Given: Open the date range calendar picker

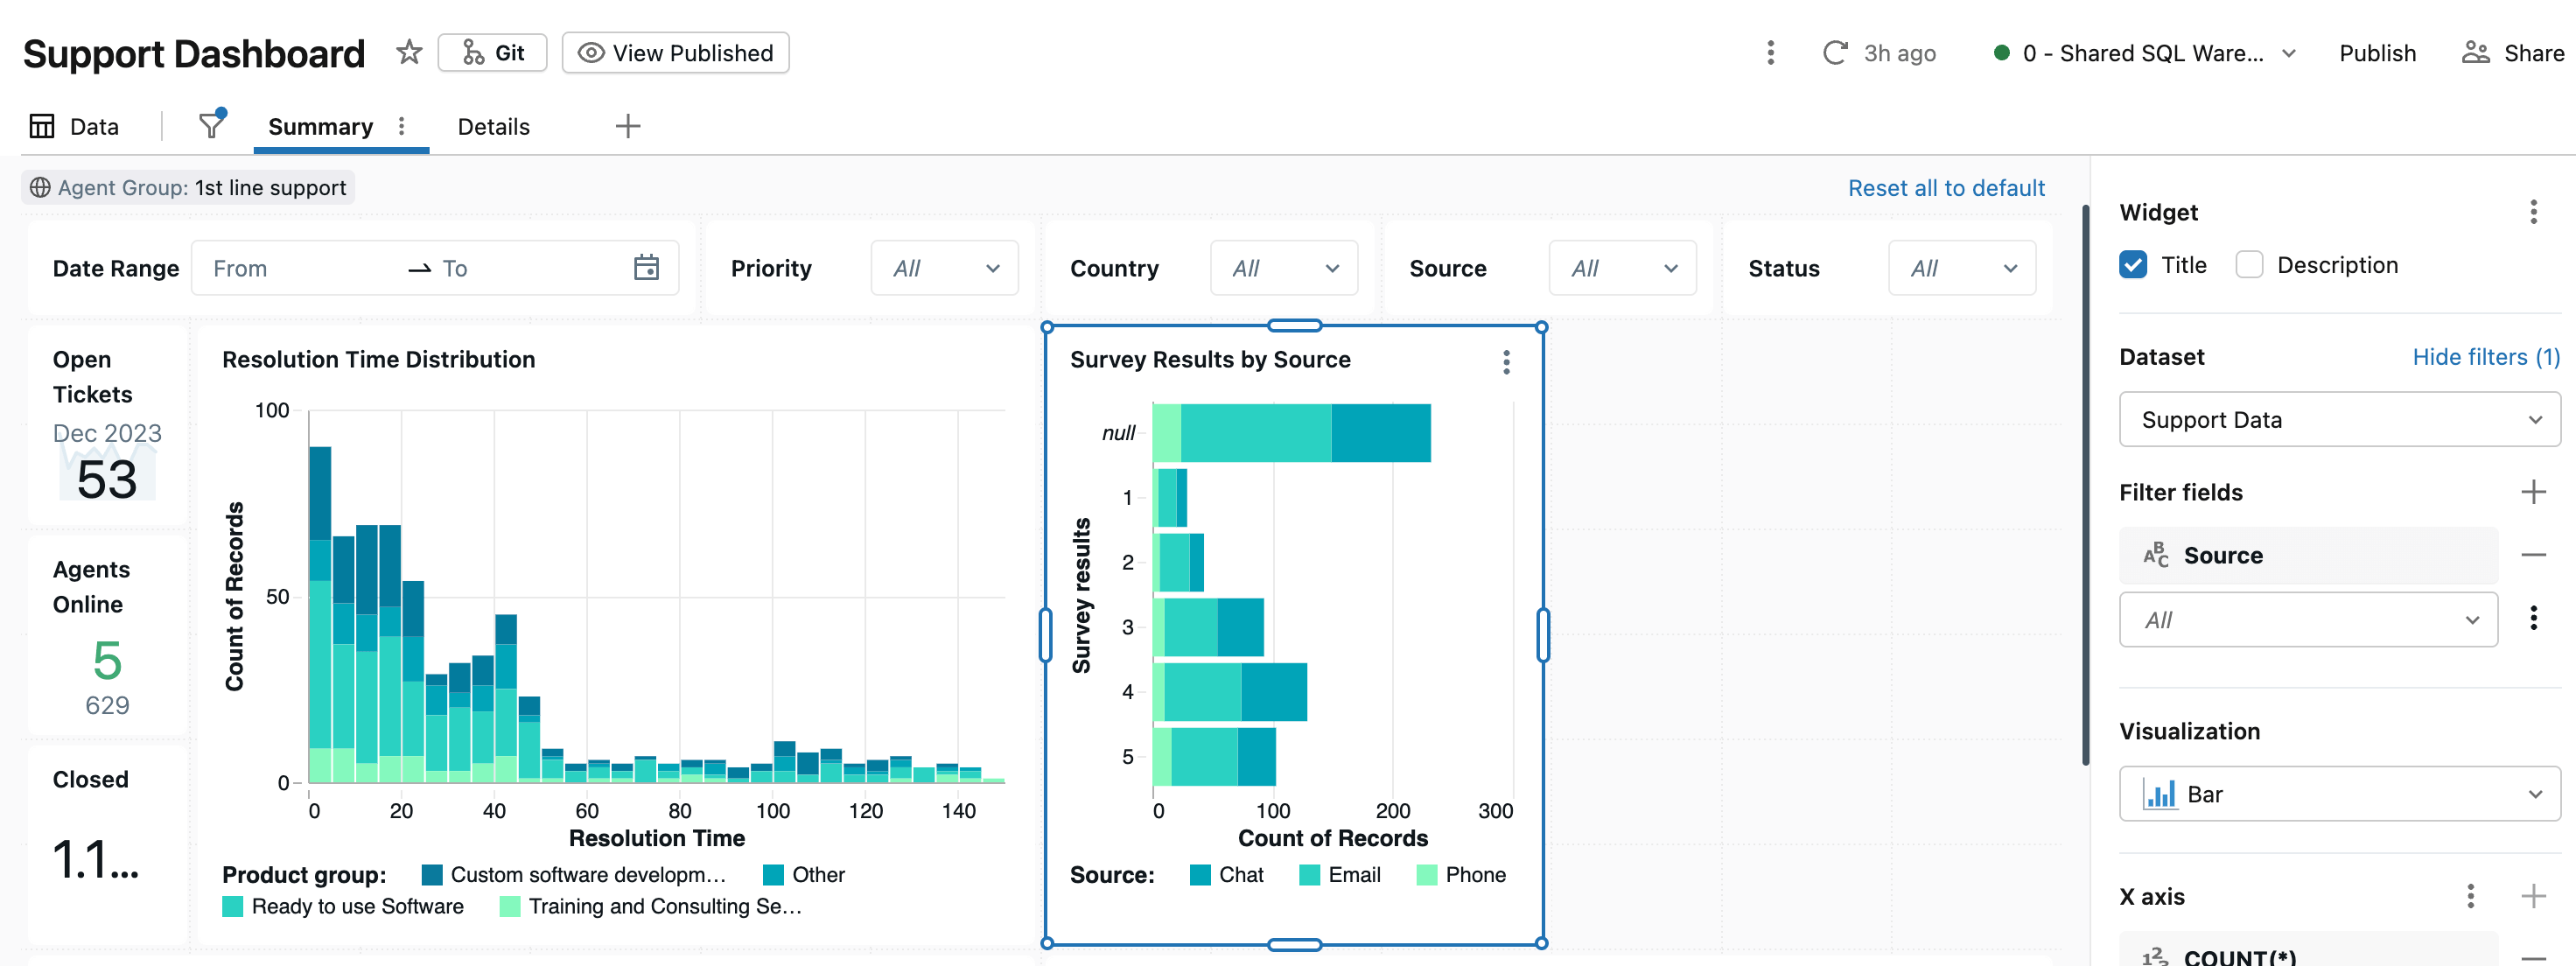Looking at the screenshot, I should 646,267.
